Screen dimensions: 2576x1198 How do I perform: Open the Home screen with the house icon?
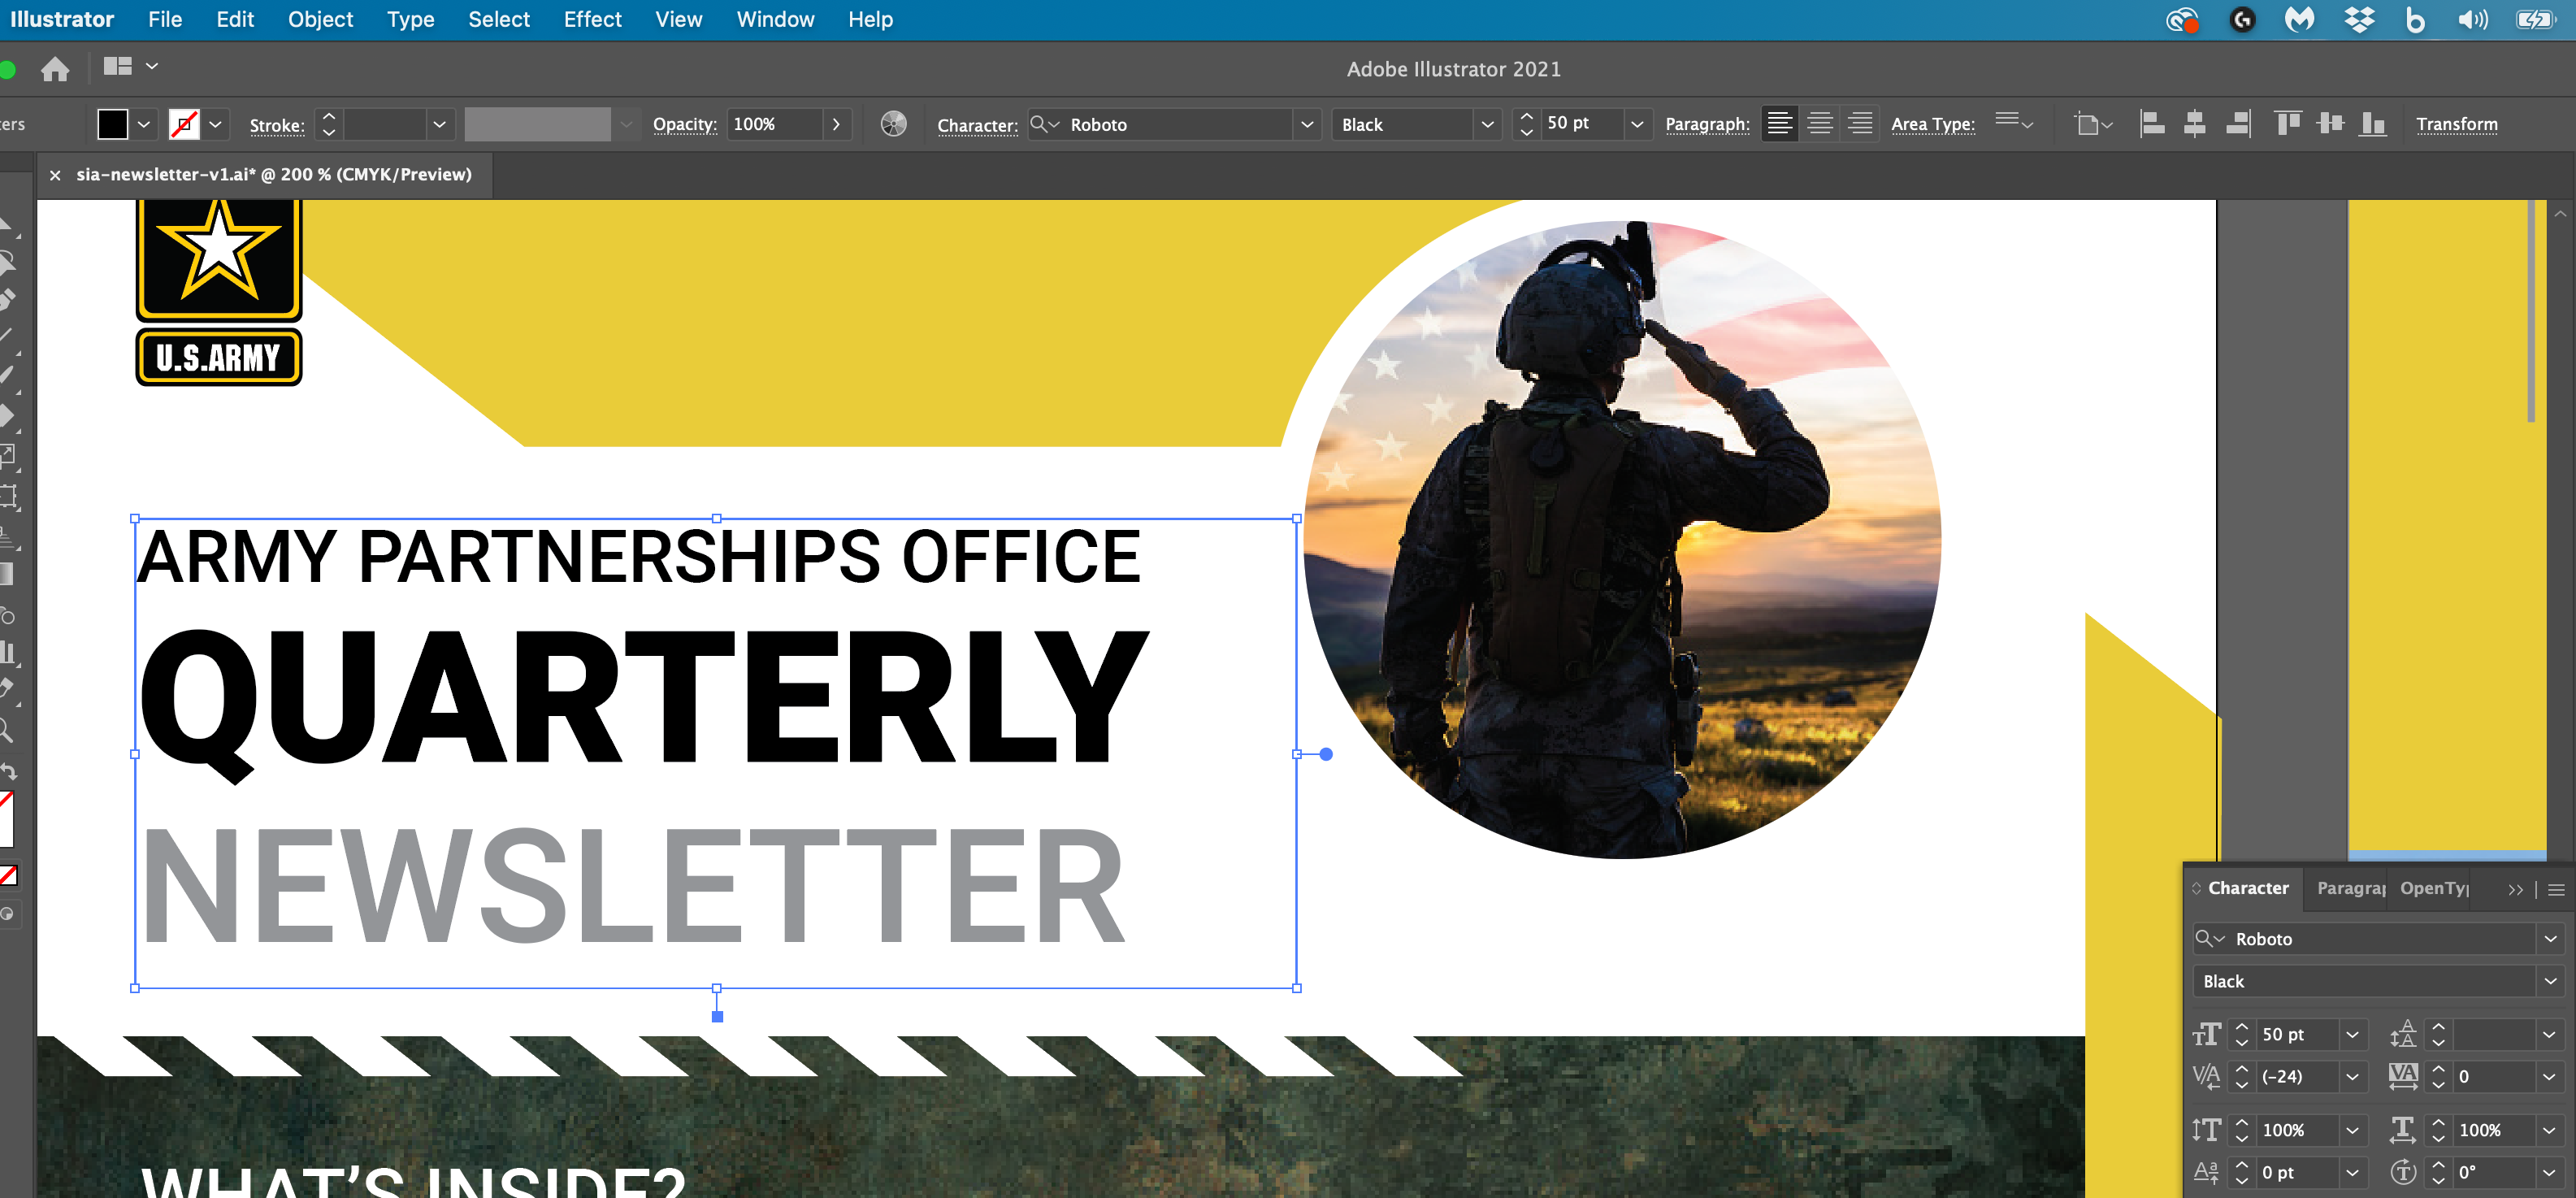55,67
